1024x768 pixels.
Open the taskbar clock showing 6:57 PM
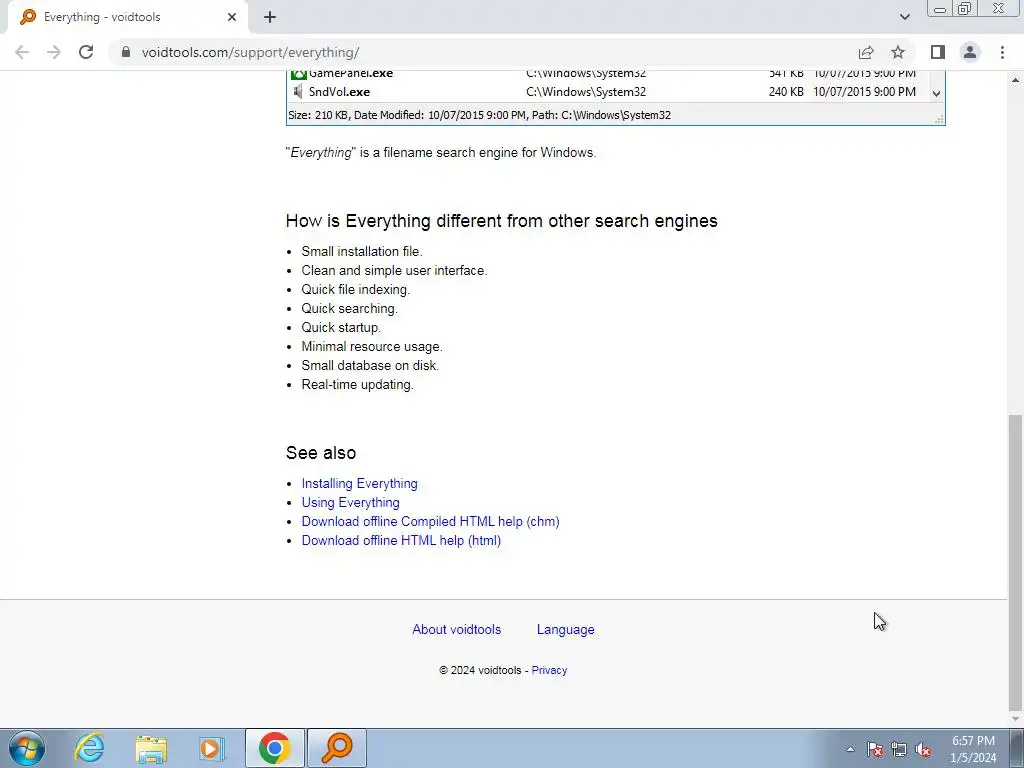tap(973, 749)
